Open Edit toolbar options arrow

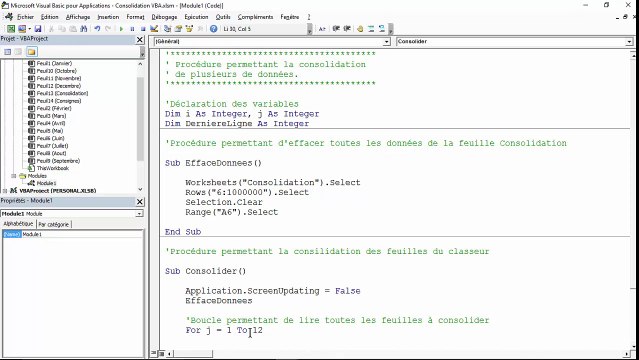coord(391,29)
